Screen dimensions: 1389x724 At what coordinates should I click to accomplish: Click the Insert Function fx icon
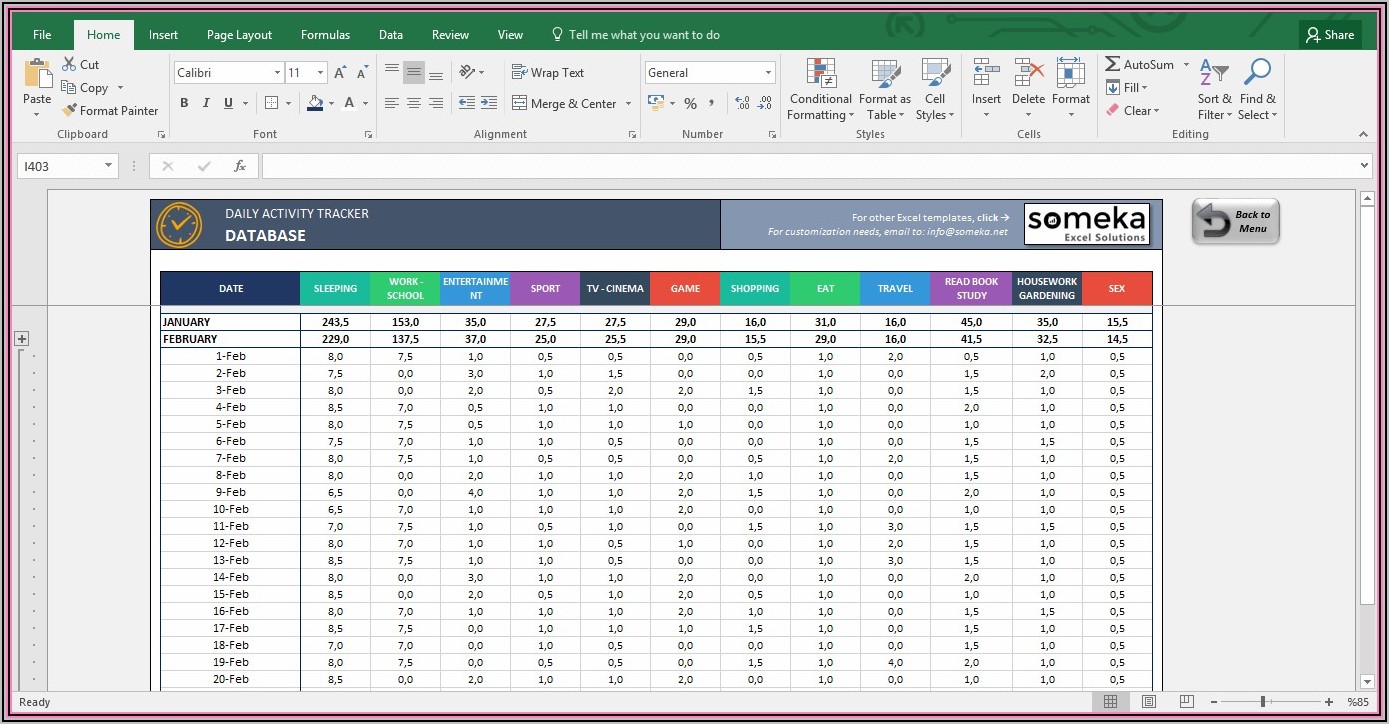click(x=240, y=166)
